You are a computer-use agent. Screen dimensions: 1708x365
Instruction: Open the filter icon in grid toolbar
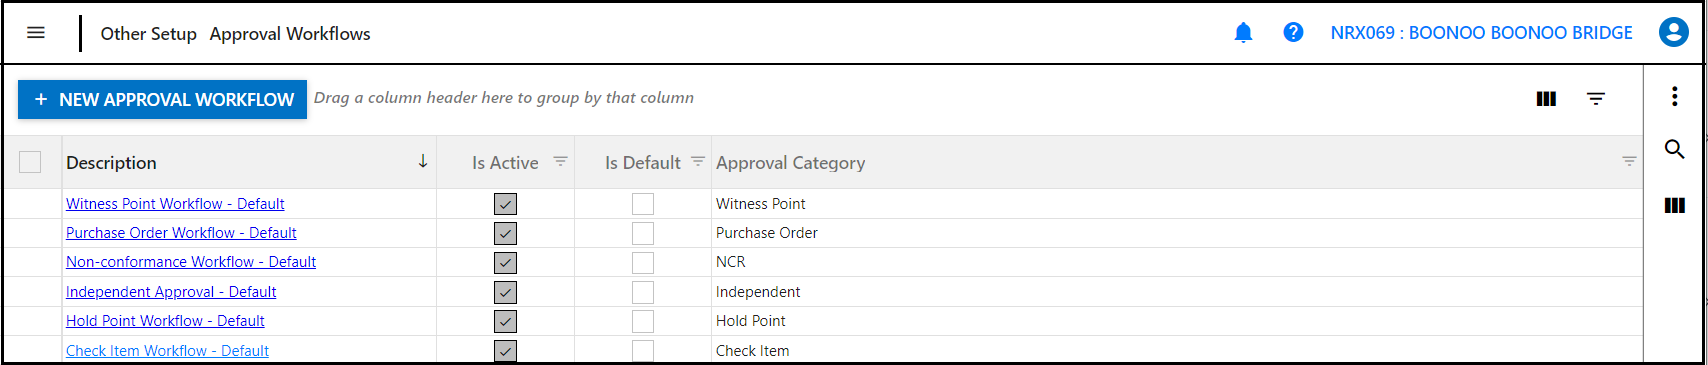click(1596, 98)
